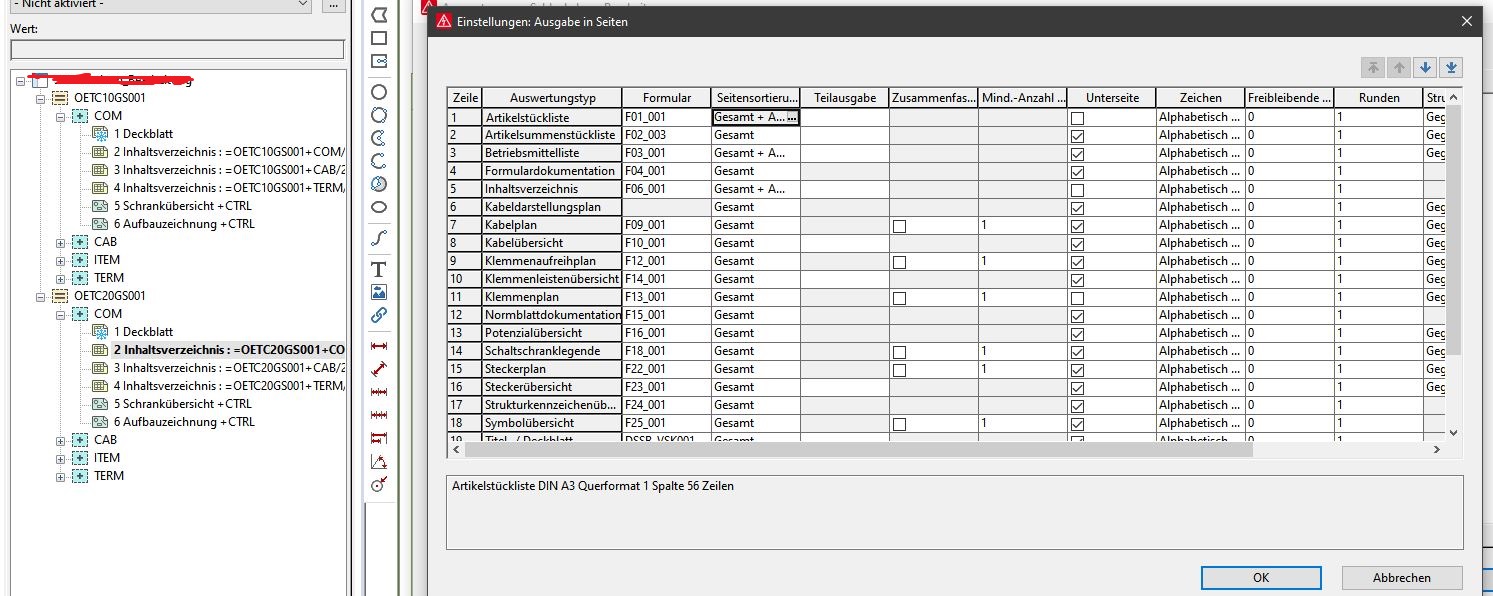Click the 'Potenzialübersicht' row cell

point(552,334)
